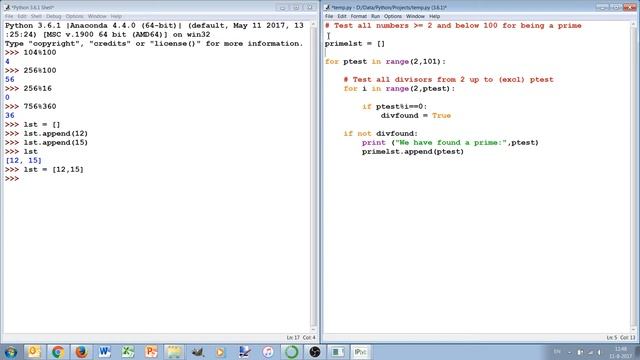Click the clock in the system tray
This screenshot has width=640, height=360.
click(620, 352)
